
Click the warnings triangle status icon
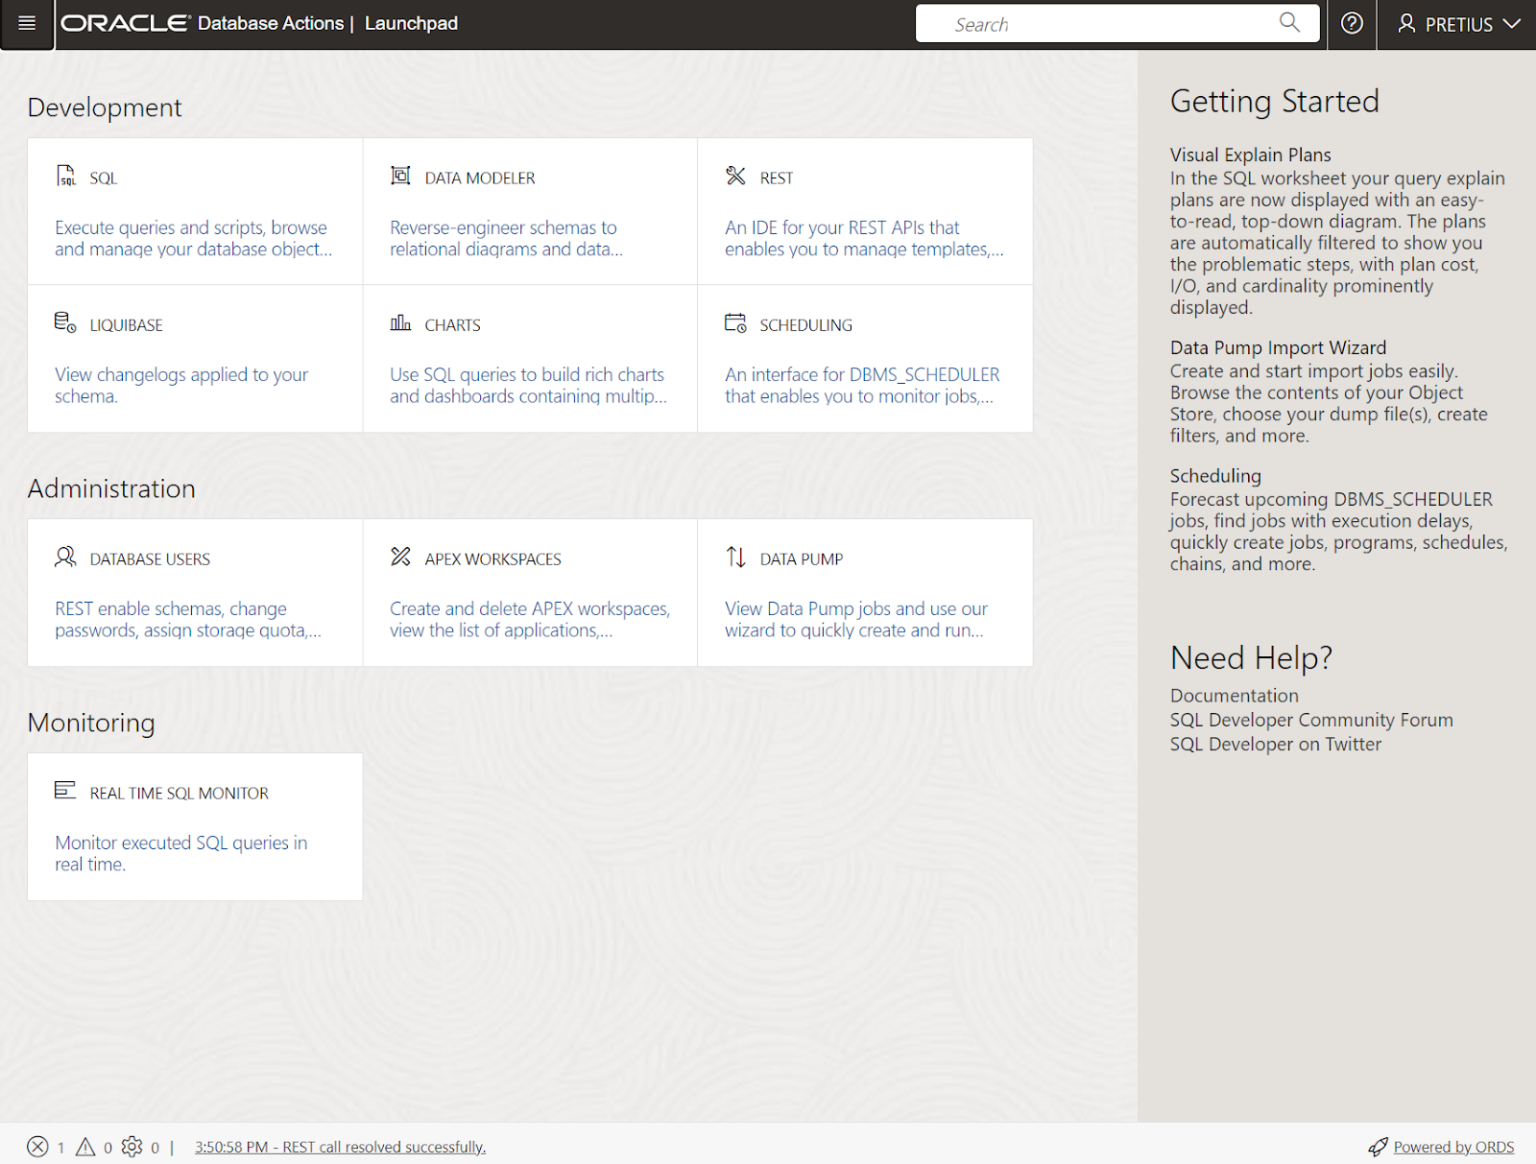coord(86,1147)
